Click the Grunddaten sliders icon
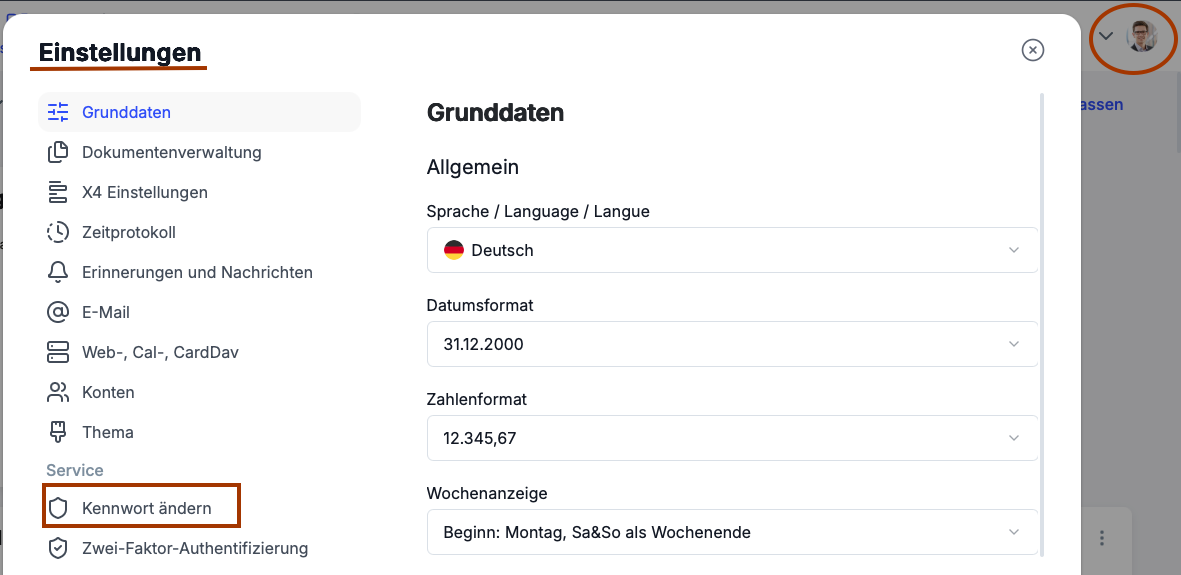This screenshot has width=1181, height=575. coord(58,112)
